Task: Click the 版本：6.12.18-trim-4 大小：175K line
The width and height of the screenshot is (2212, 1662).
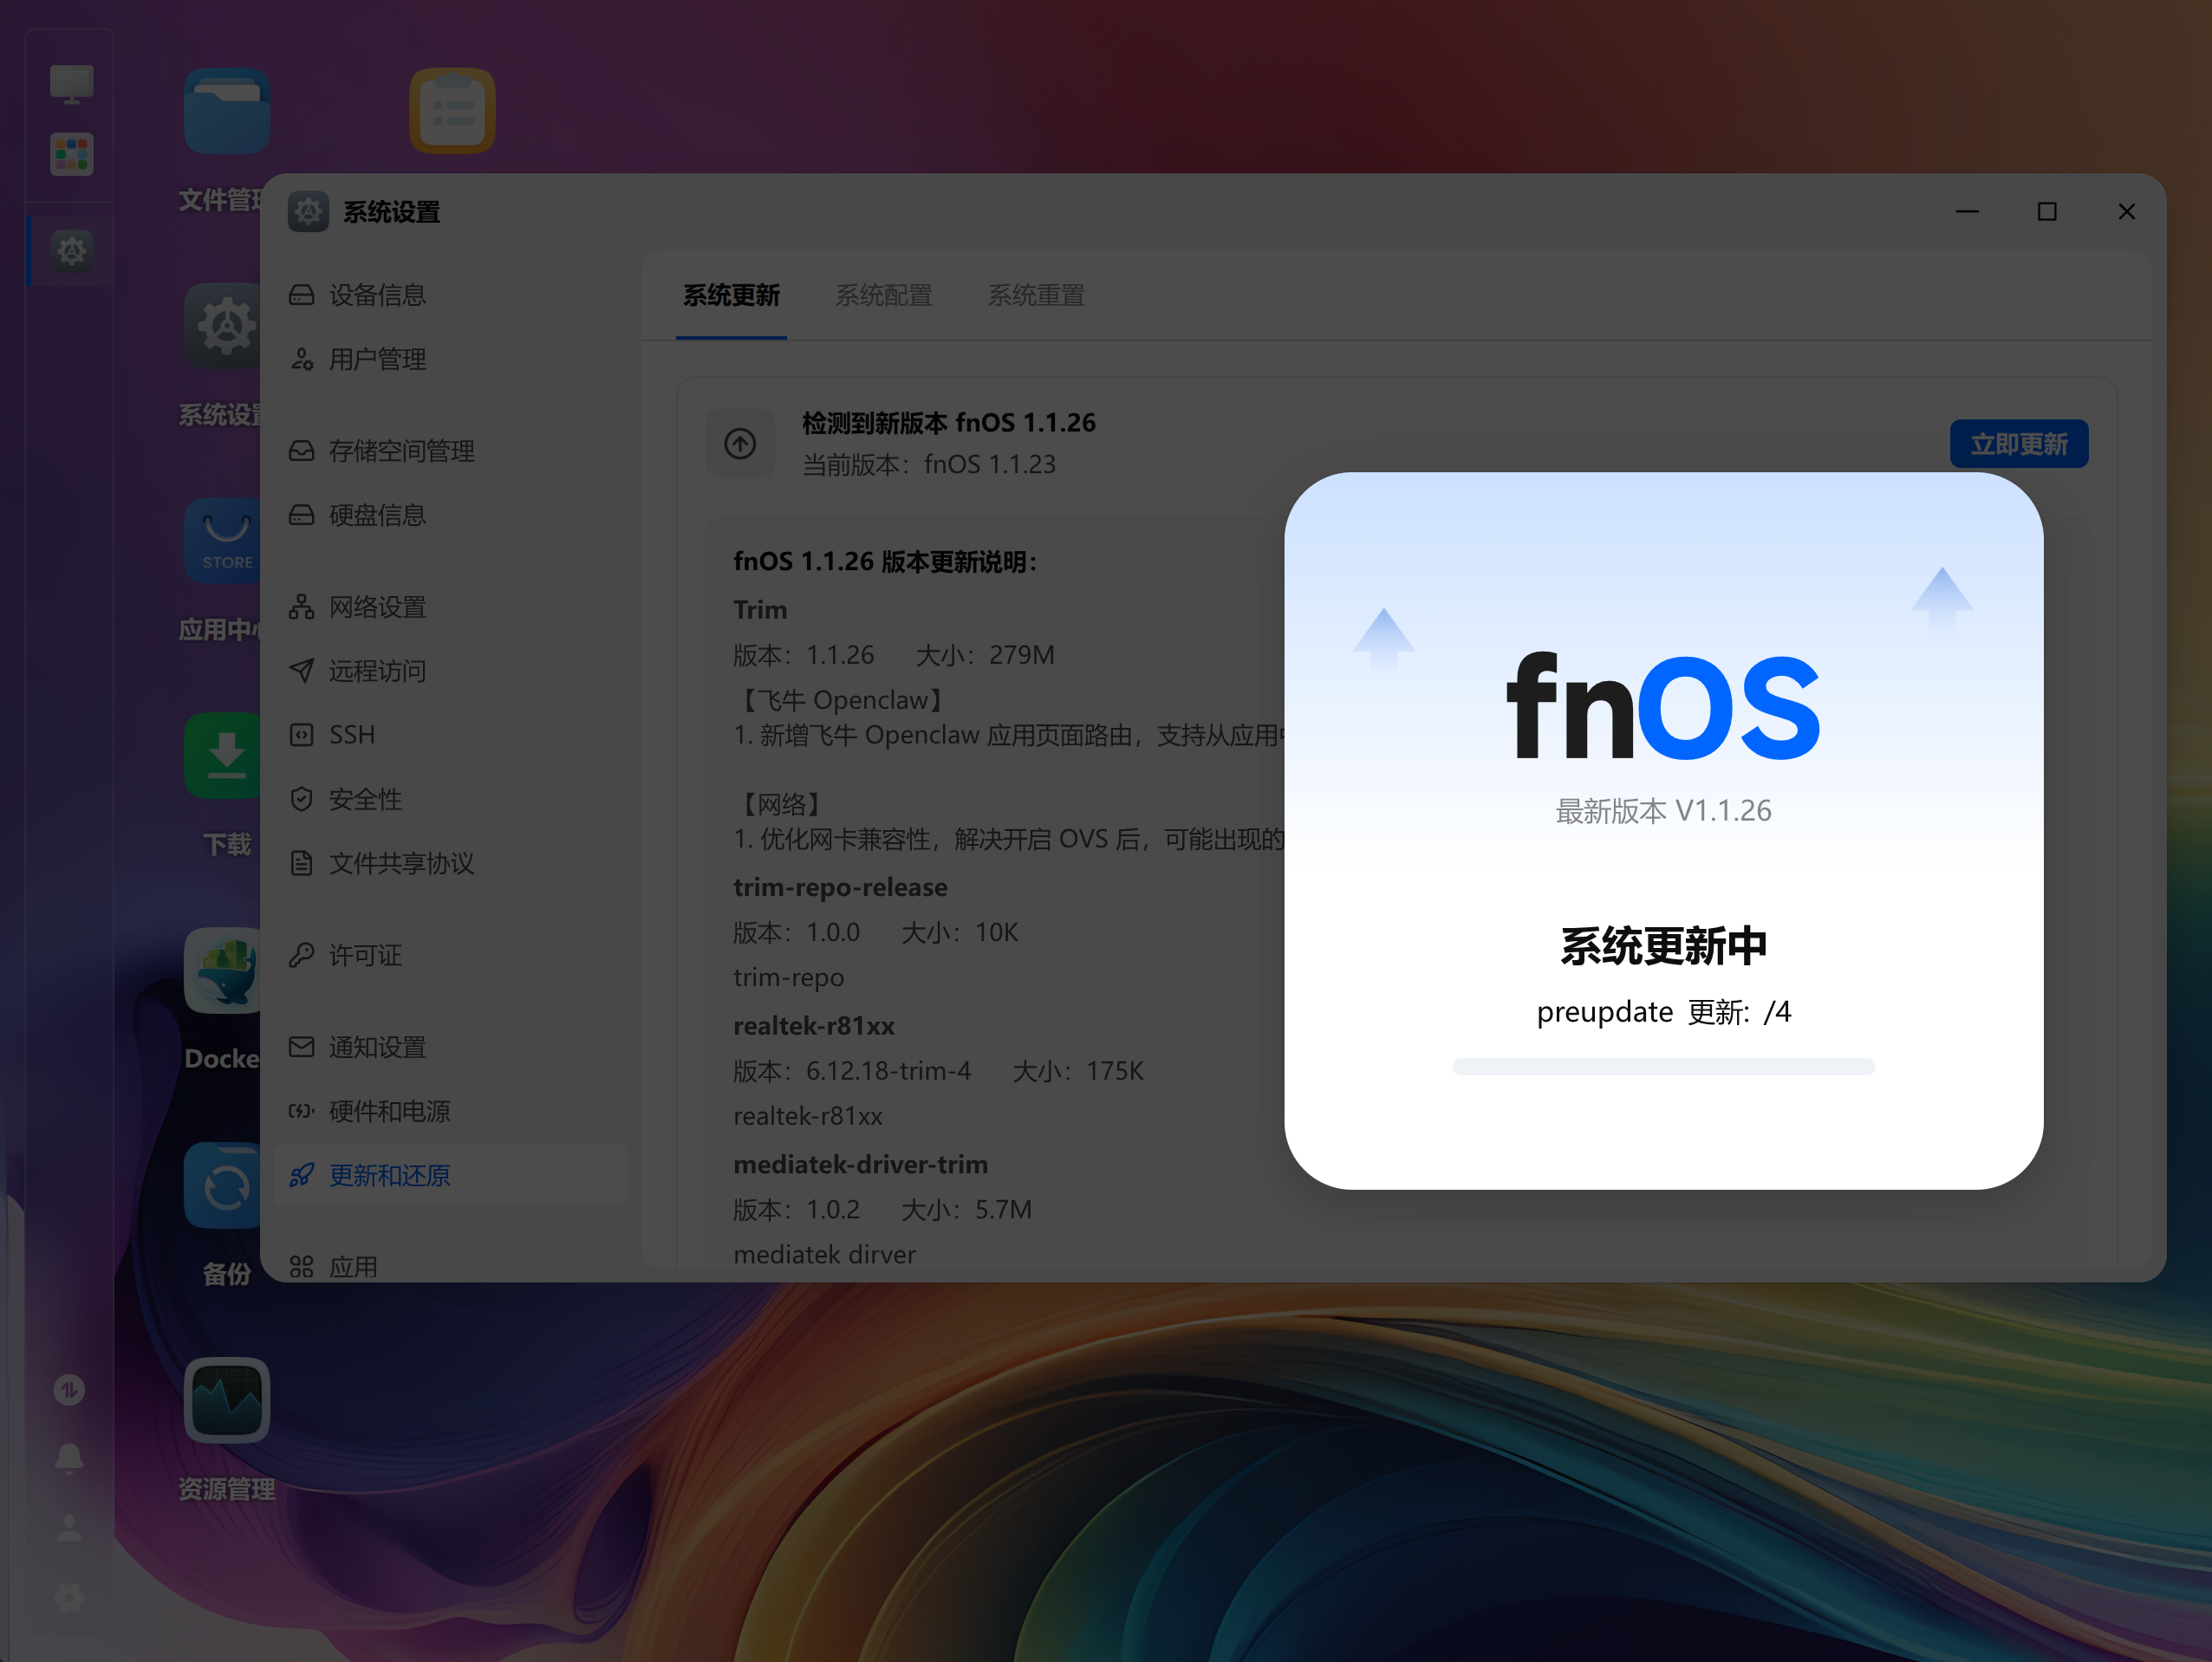Action: pos(938,1072)
